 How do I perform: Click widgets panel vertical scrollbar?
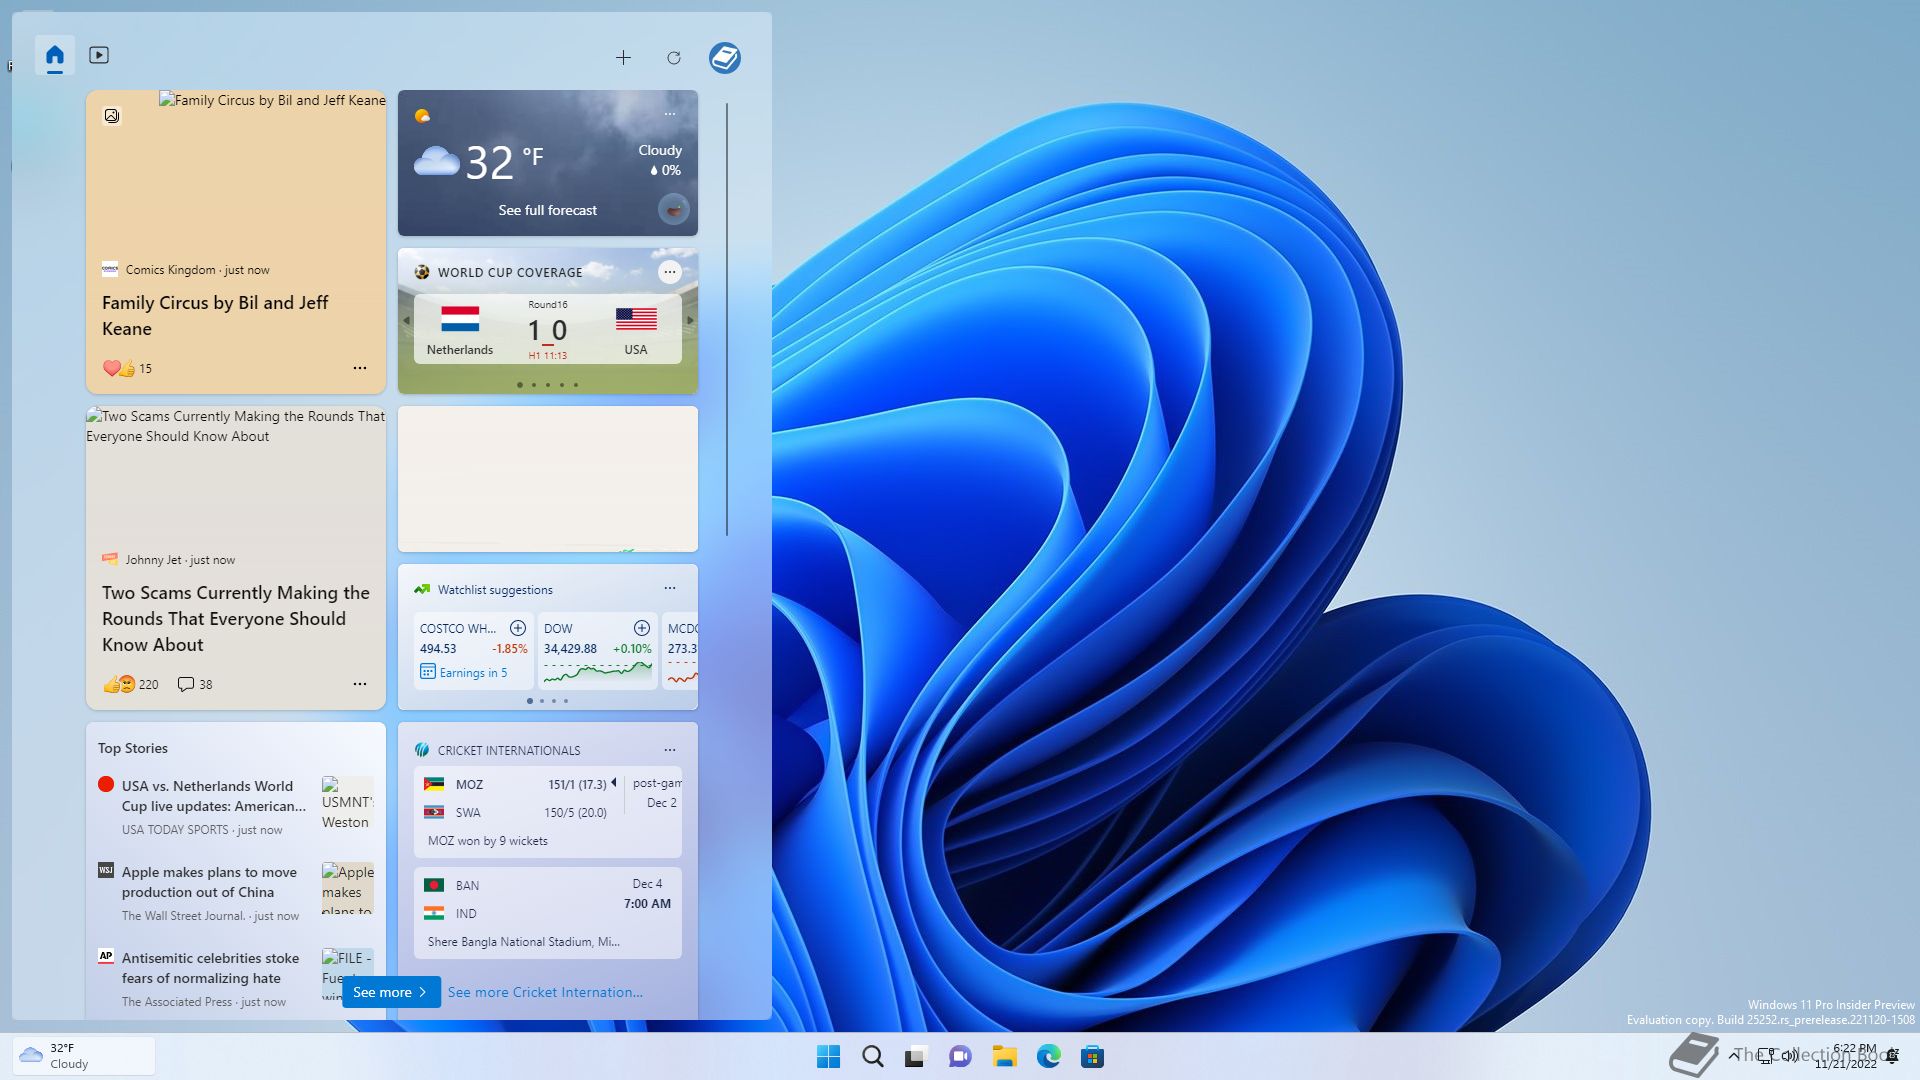click(x=727, y=318)
